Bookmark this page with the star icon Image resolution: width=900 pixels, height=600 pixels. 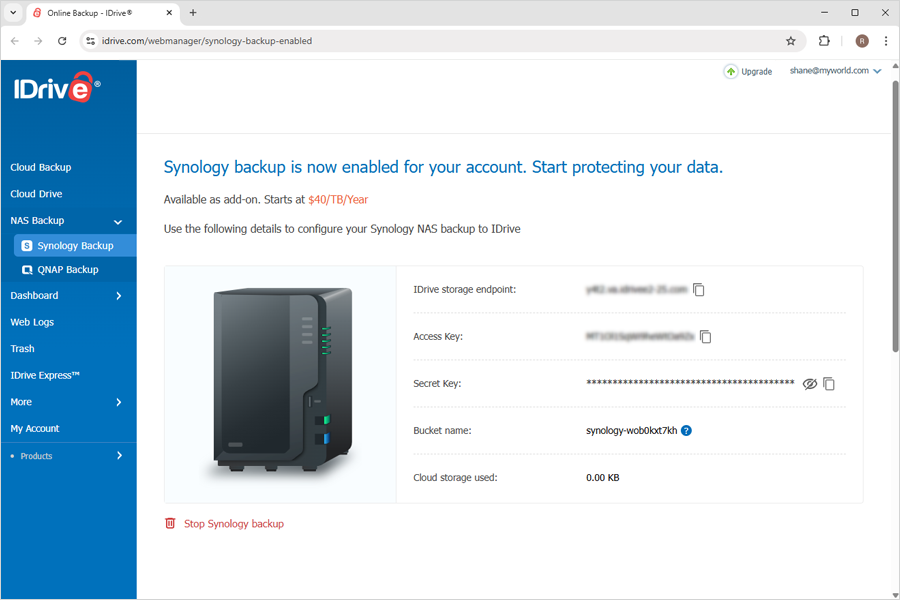point(791,41)
